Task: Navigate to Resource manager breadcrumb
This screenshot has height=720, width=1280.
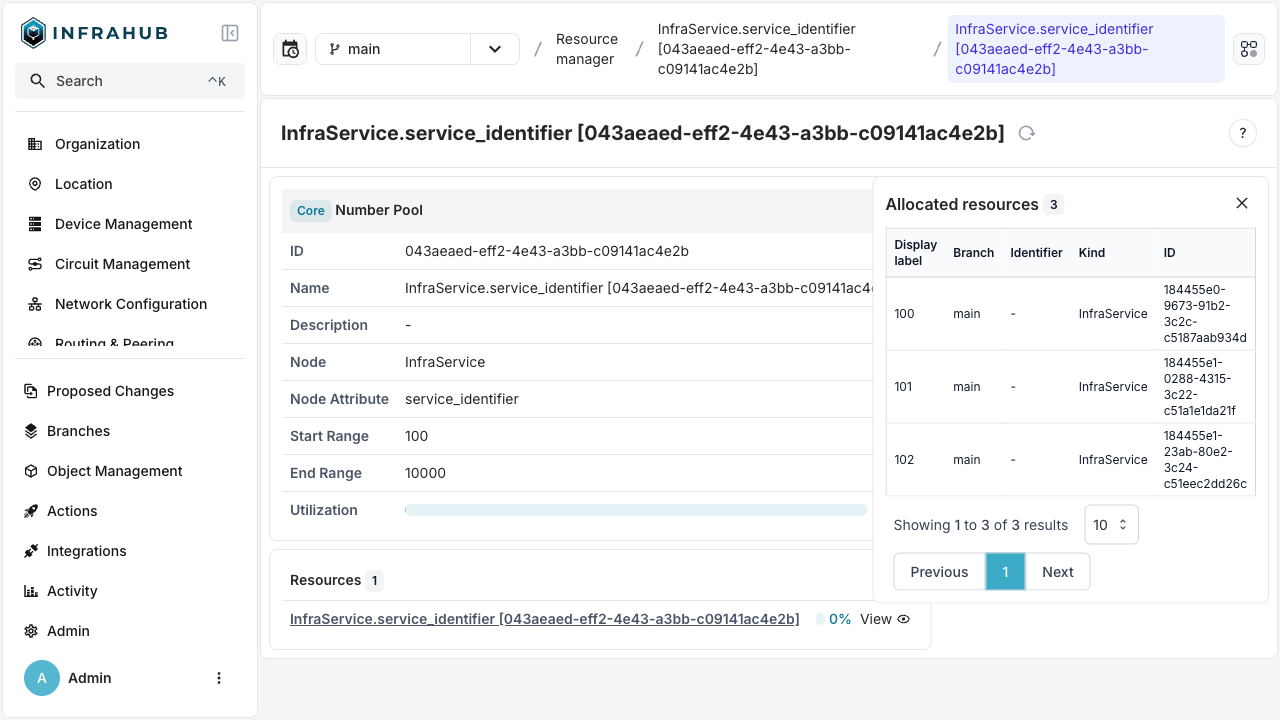Action: [x=587, y=48]
